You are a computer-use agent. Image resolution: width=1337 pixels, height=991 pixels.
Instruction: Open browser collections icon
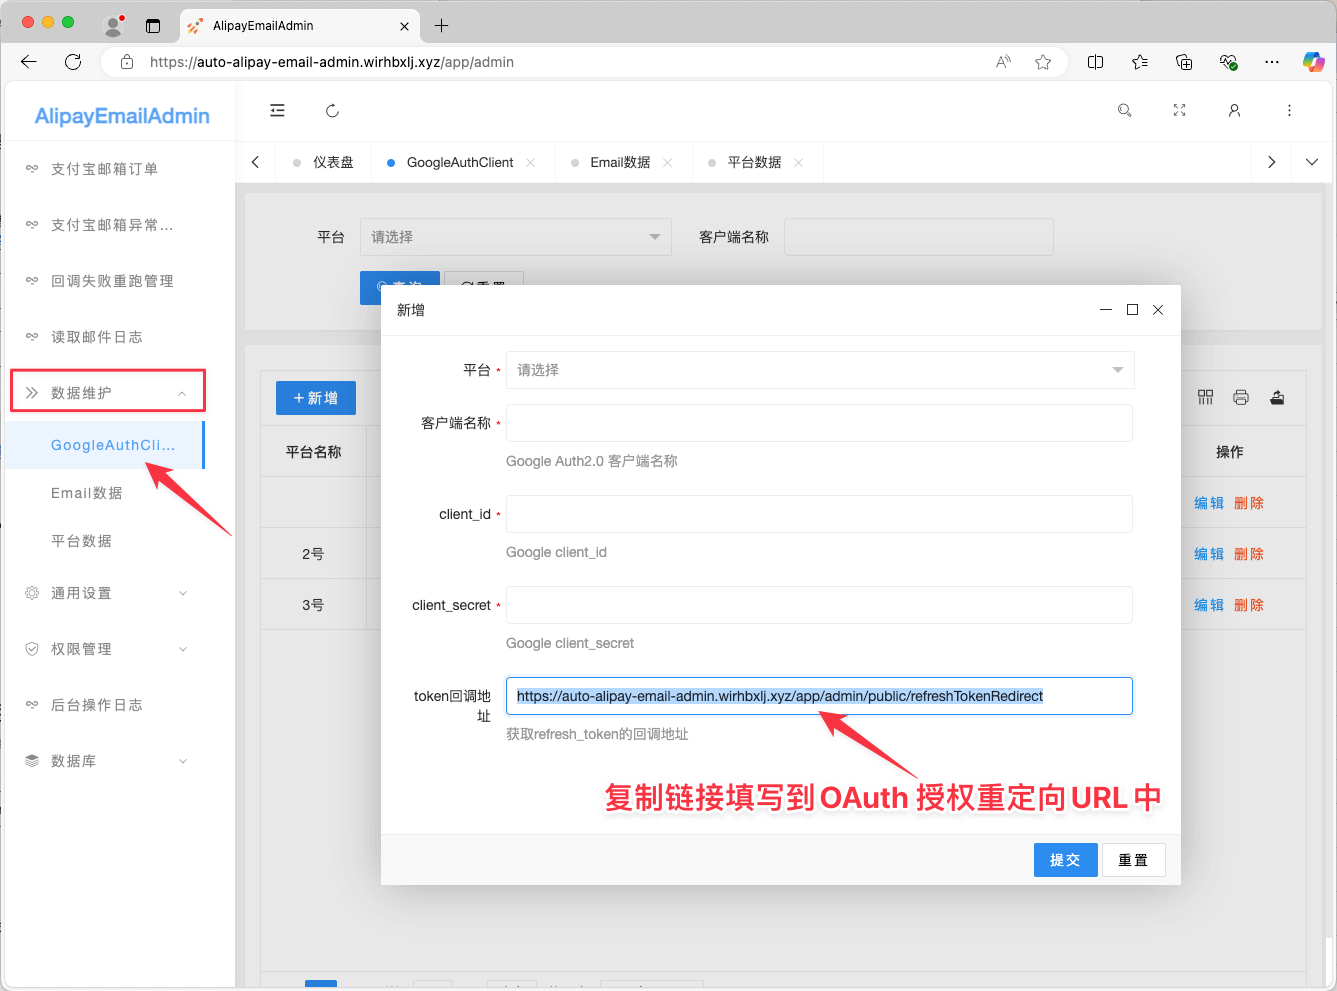click(x=1184, y=62)
